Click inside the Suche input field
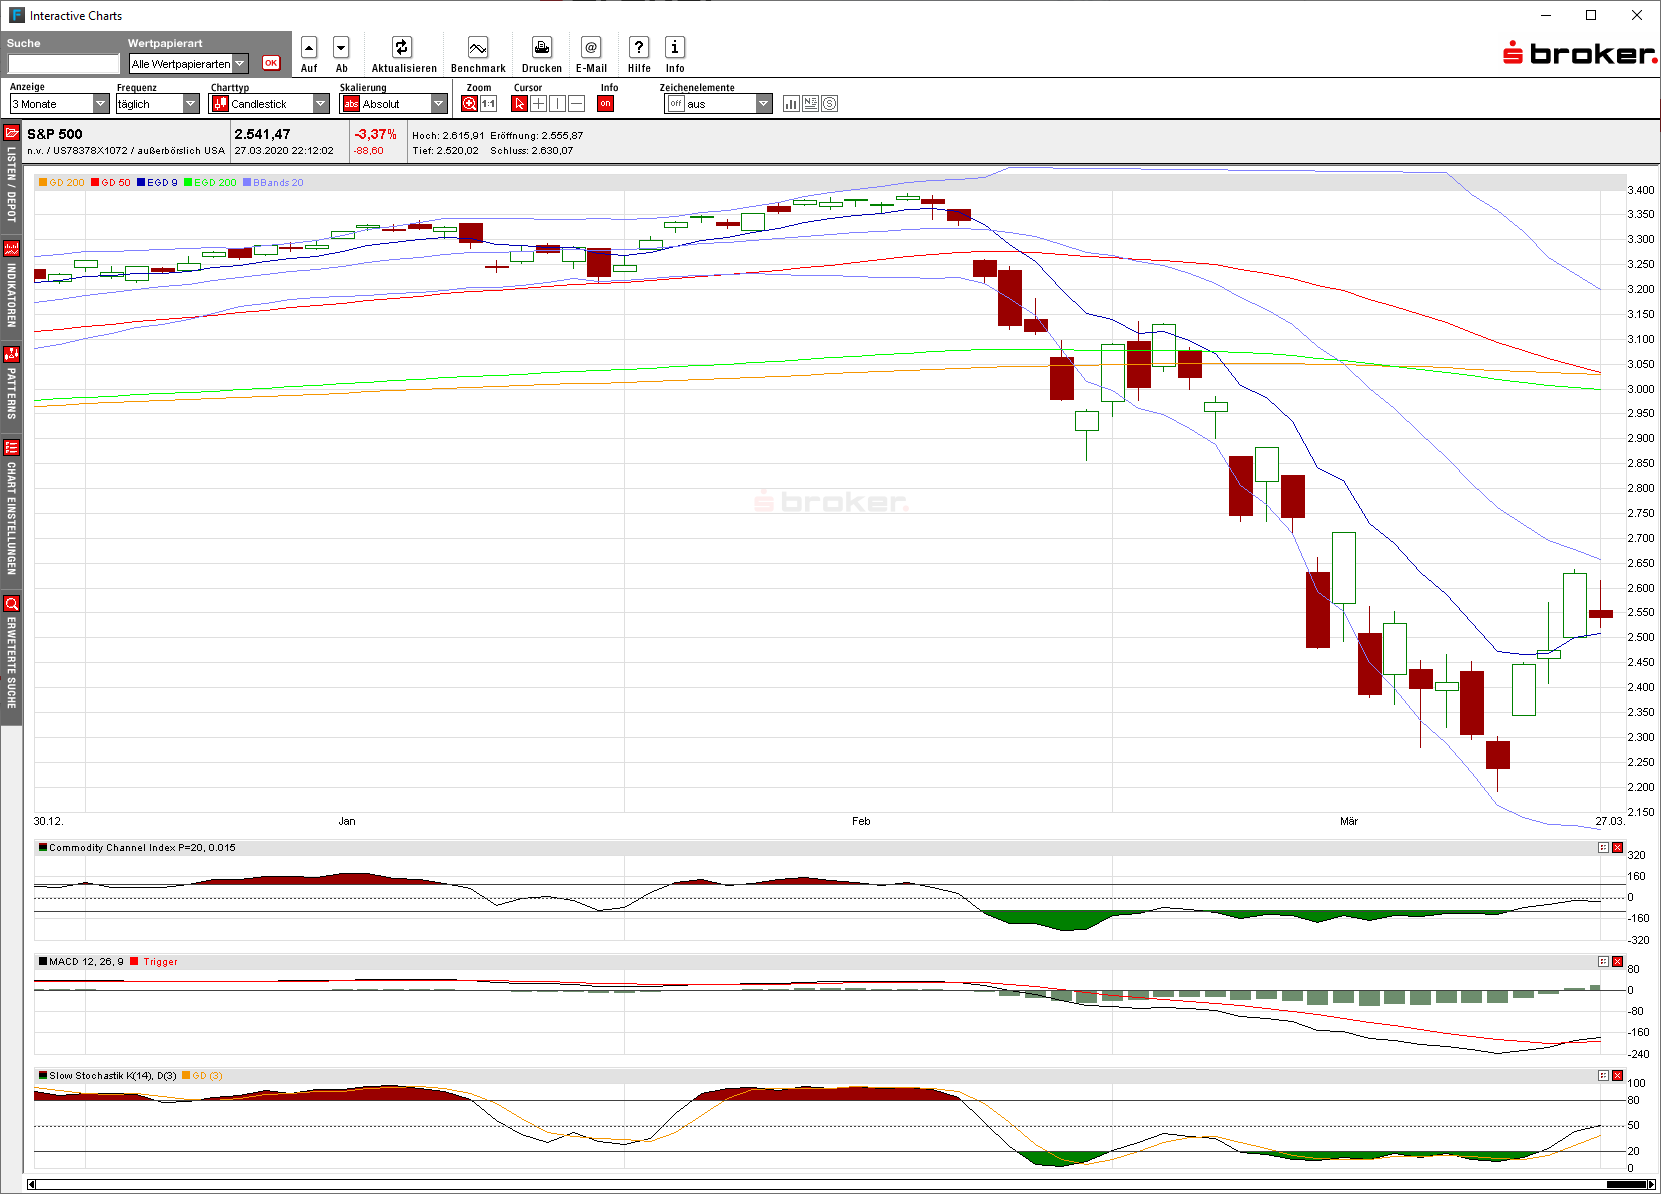This screenshot has width=1661, height=1194. [62, 63]
